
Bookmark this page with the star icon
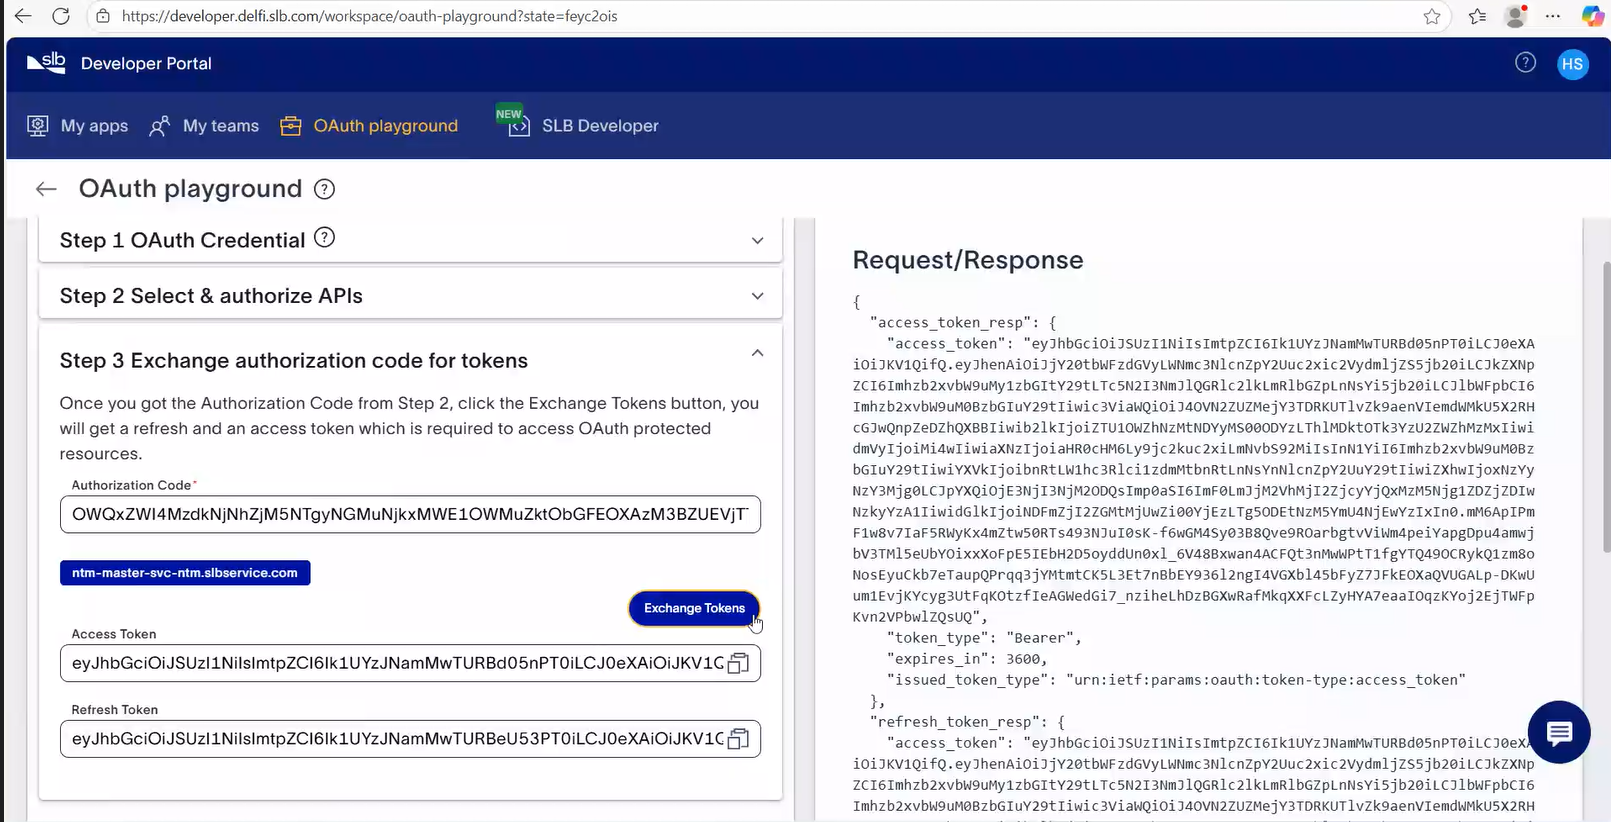tap(1432, 16)
